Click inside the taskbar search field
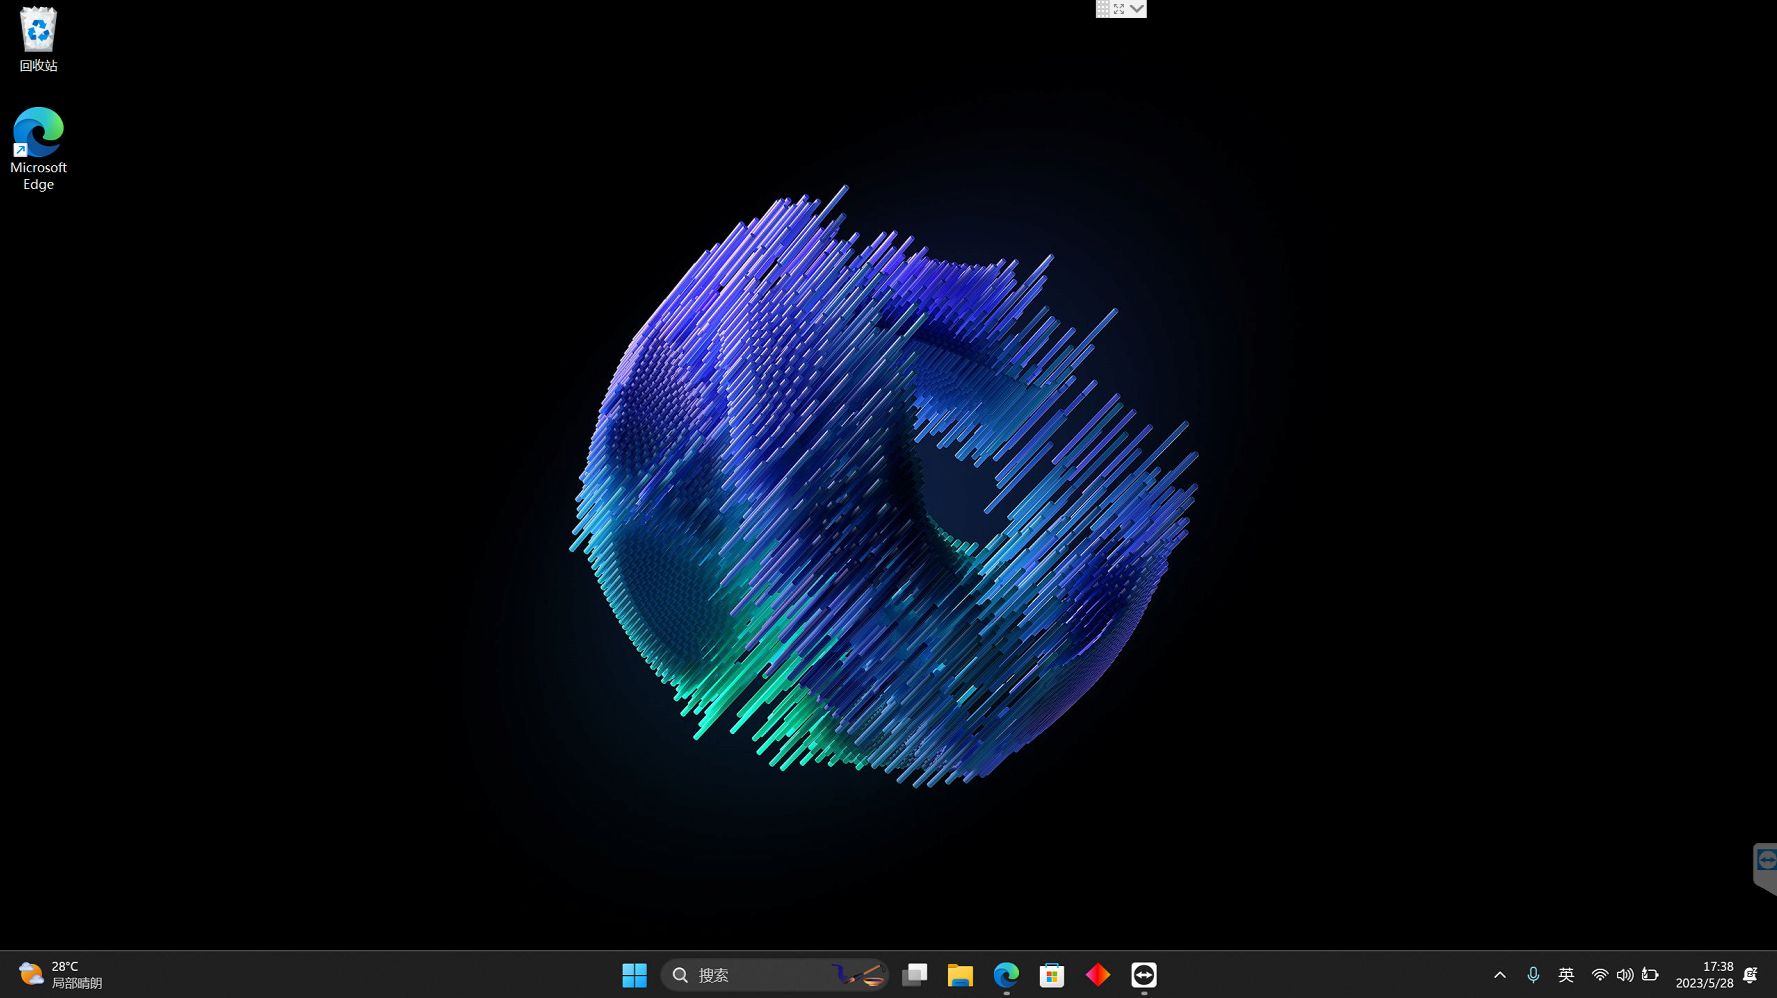 tap(760, 974)
